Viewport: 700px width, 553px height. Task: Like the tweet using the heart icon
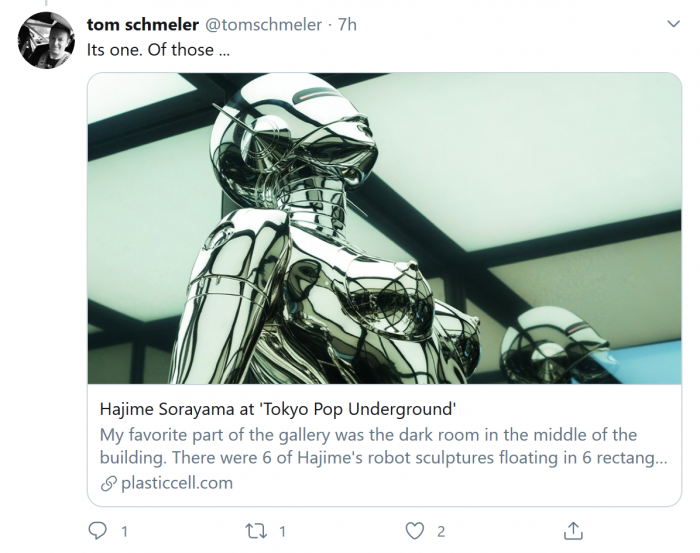tap(414, 530)
